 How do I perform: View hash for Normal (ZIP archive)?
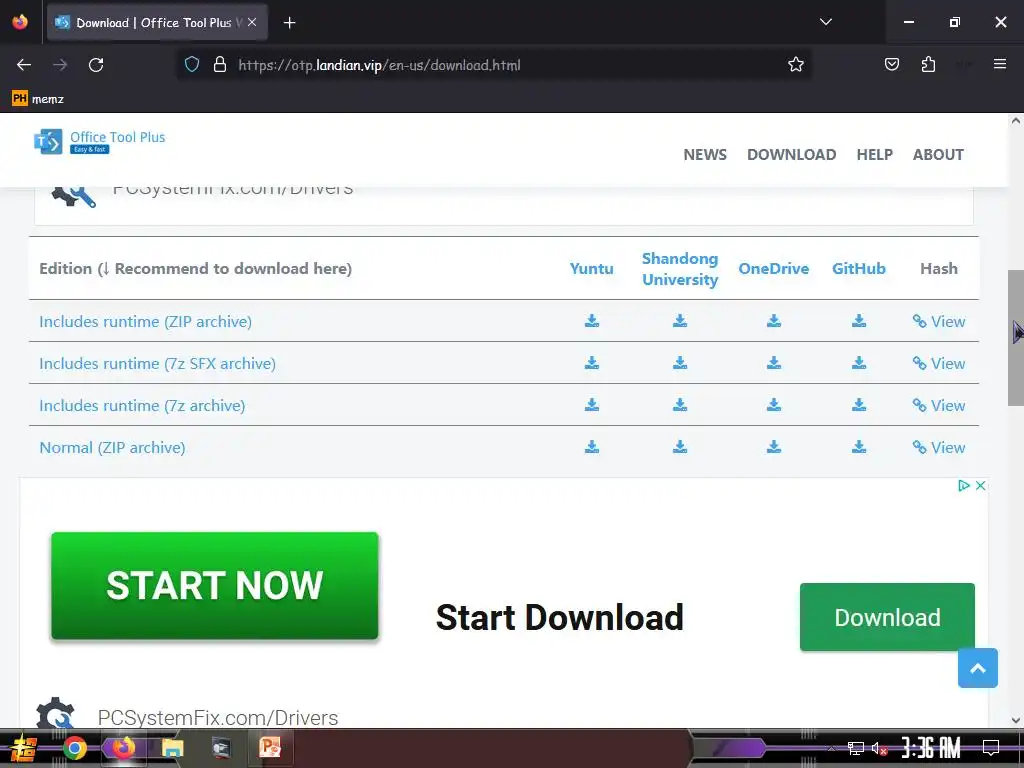[938, 447]
